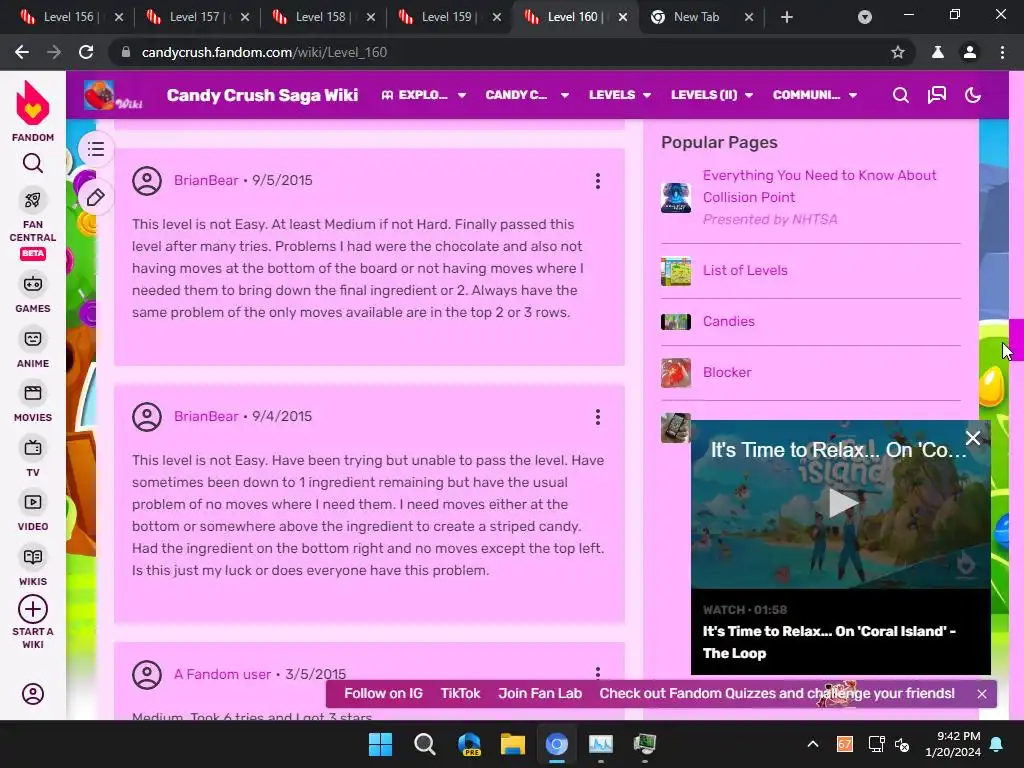Go back to previous page
This screenshot has height=768, width=1024.
pyautogui.click(x=22, y=52)
